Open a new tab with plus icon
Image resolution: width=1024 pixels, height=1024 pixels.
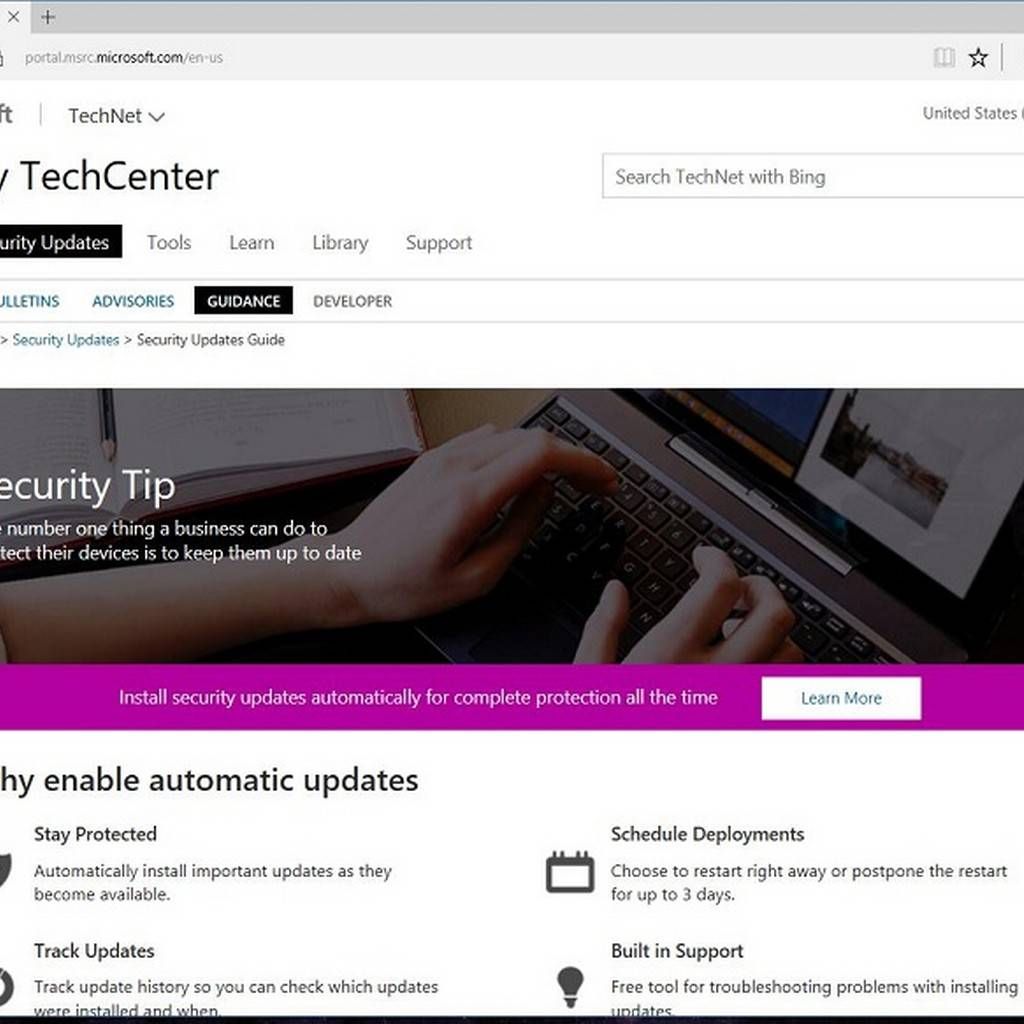48,17
